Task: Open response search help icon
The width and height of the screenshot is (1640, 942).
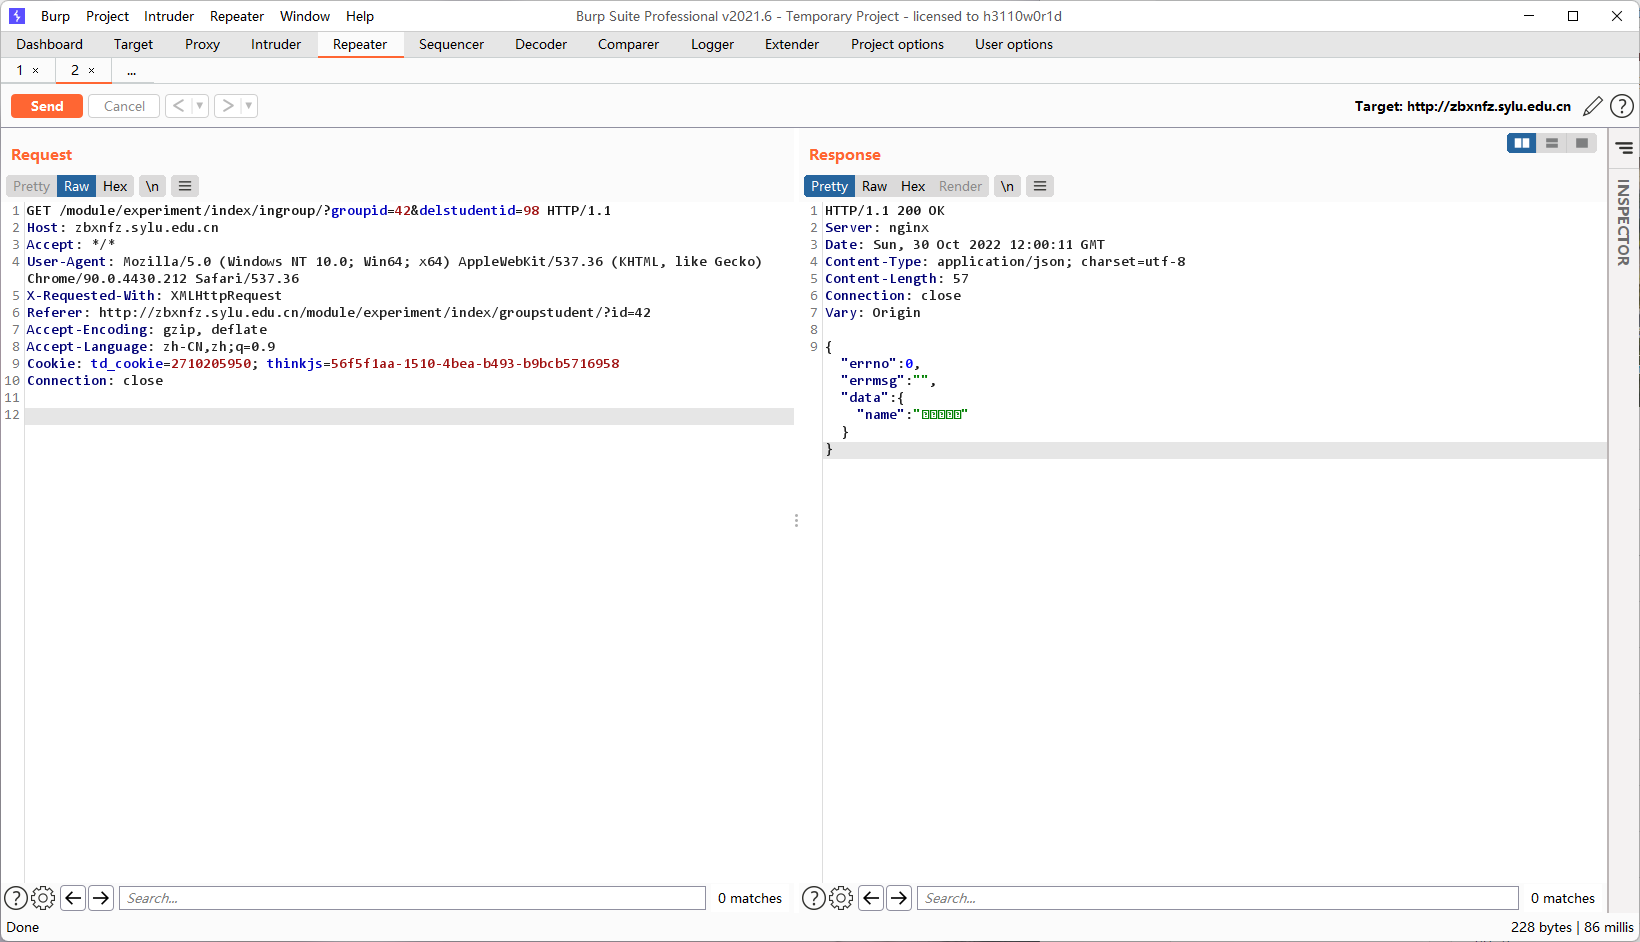Action: [814, 898]
